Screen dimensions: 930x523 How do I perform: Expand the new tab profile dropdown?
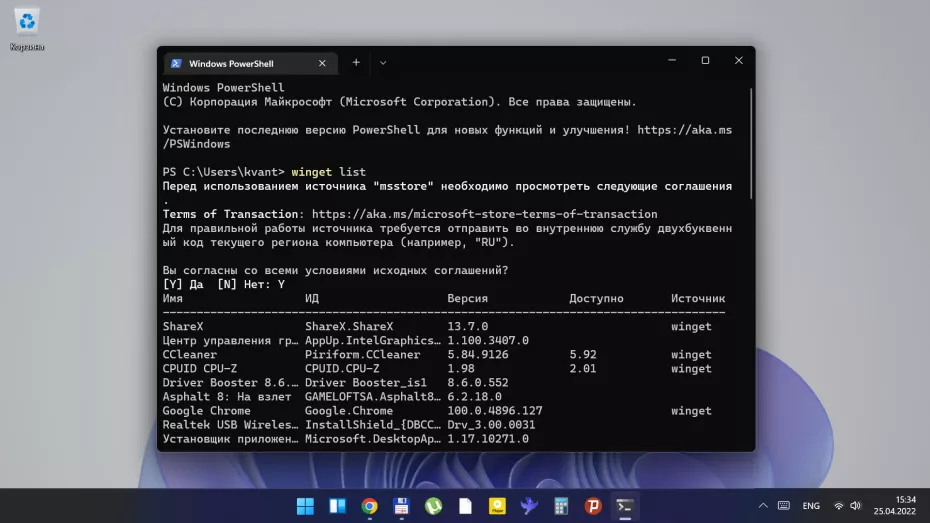[x=383, y=62]
